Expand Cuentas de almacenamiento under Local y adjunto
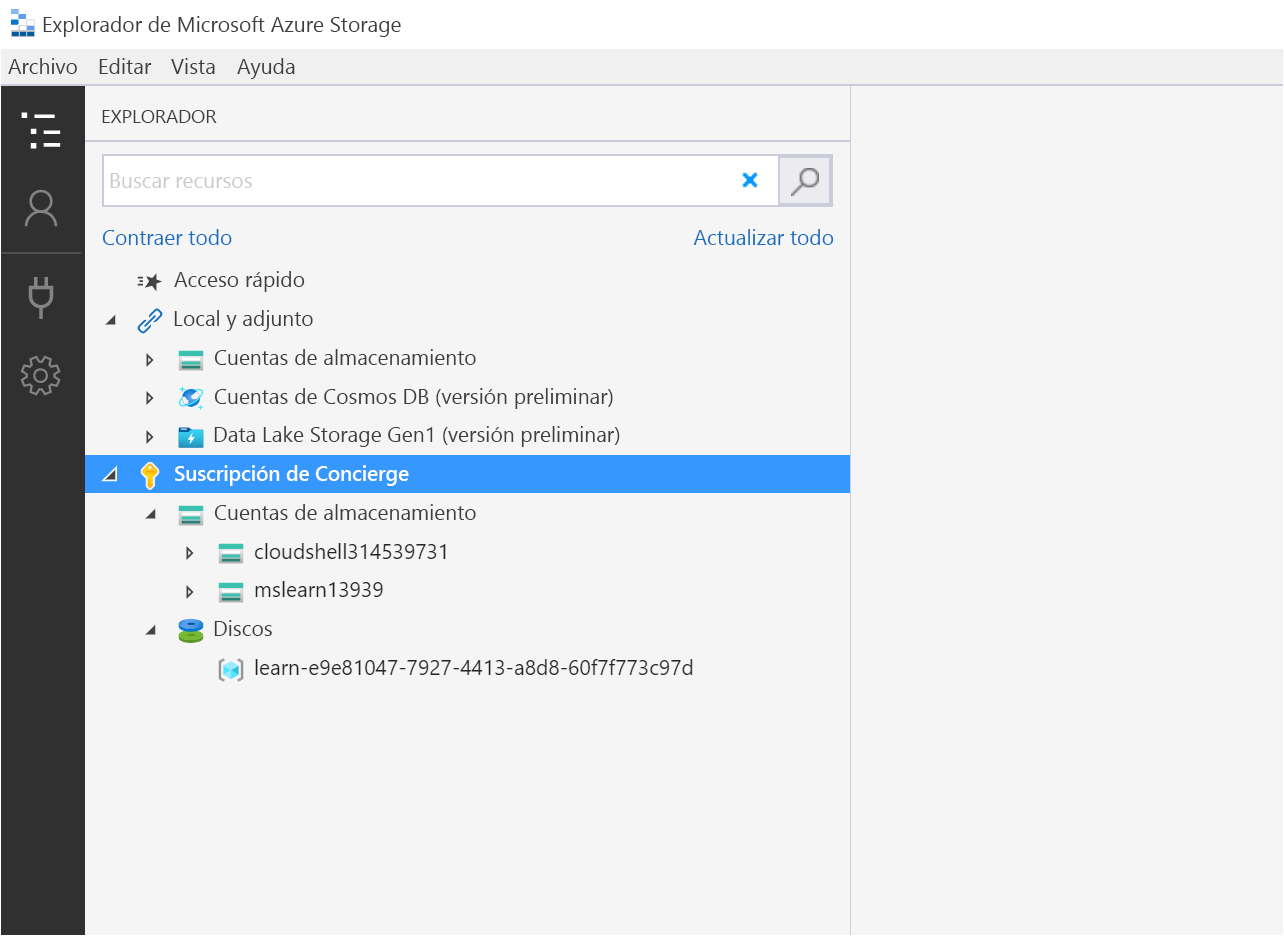 pyautogui.click(x=150, y=359)
